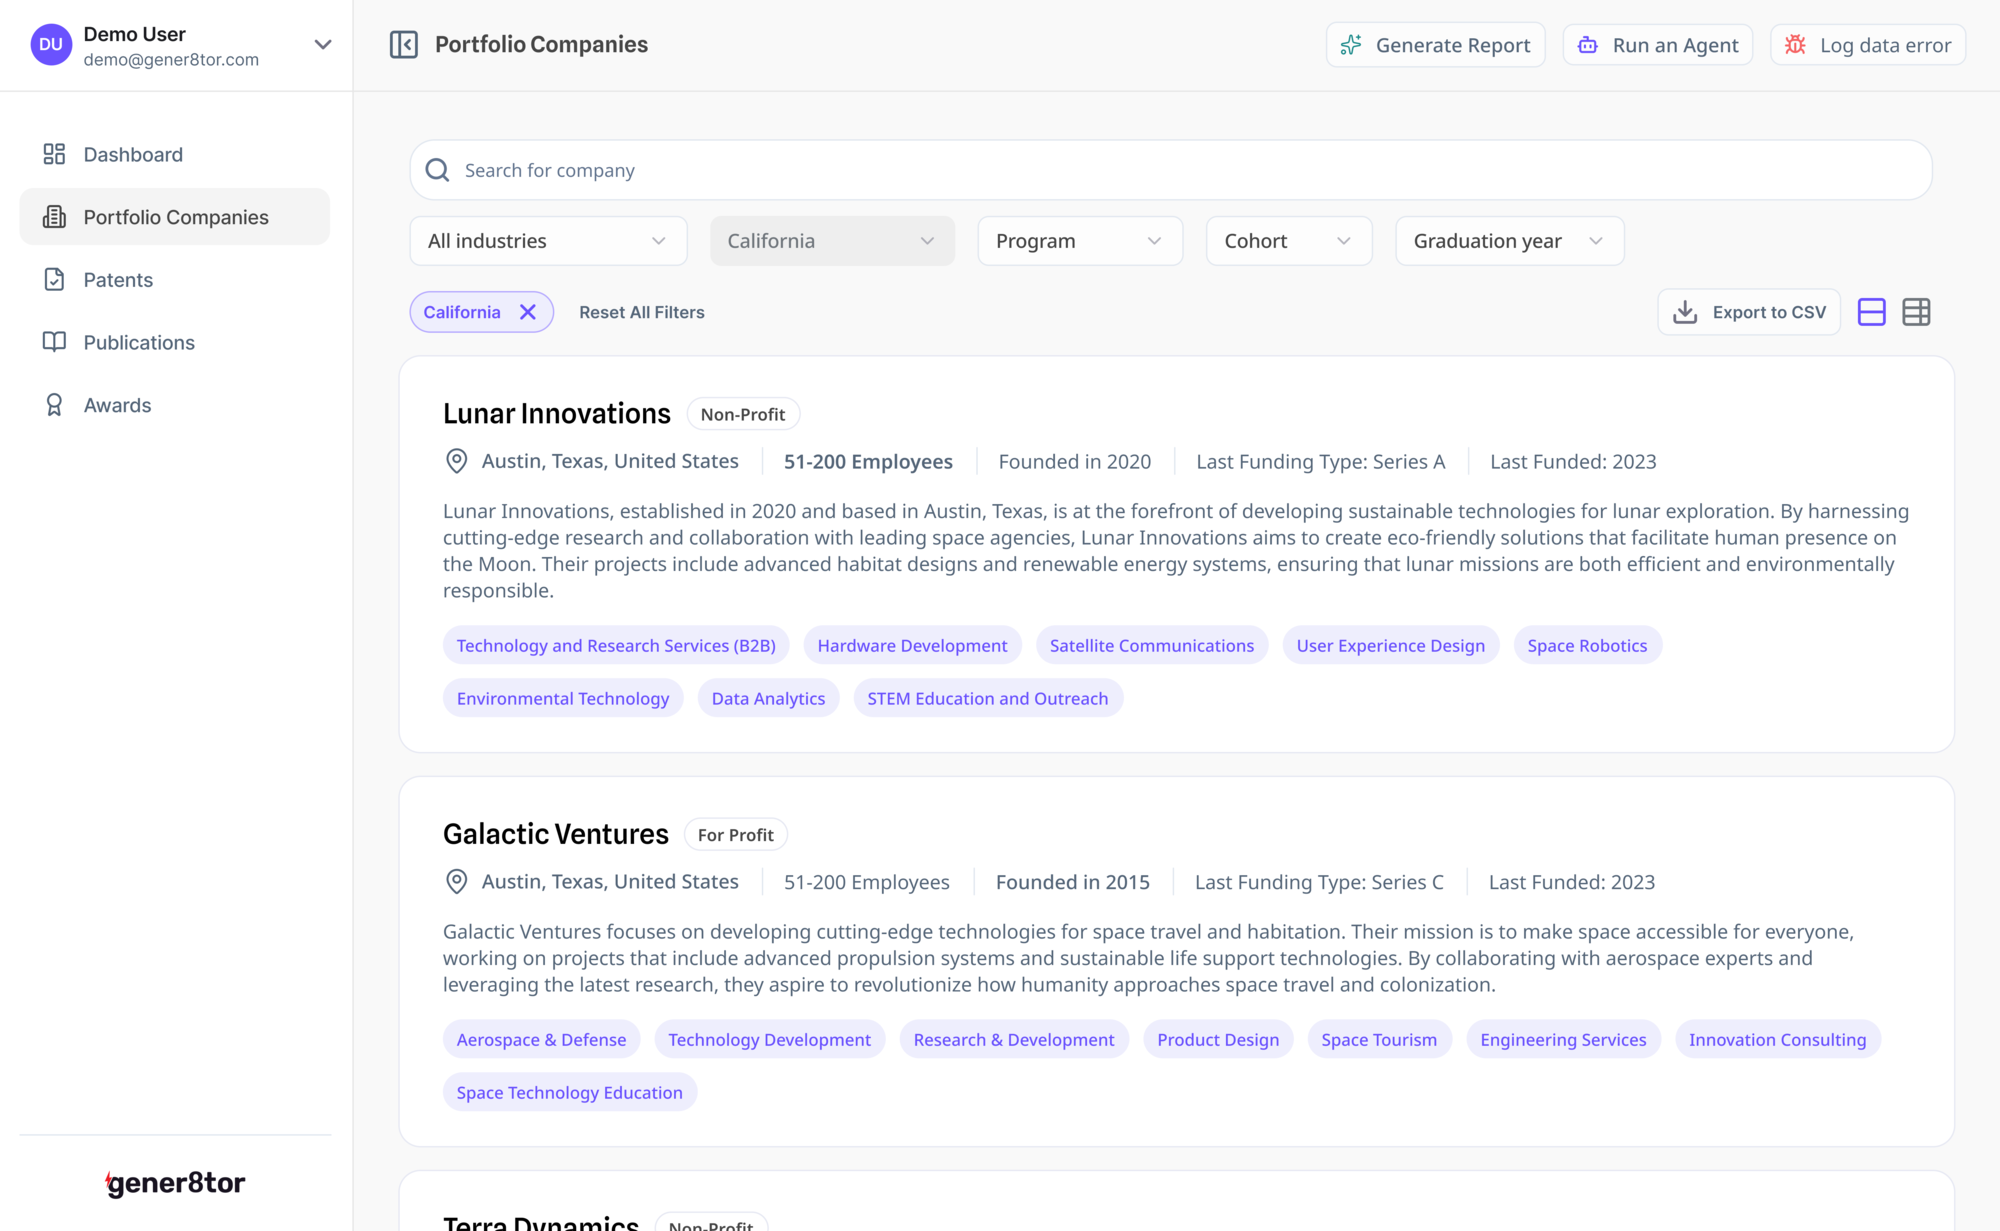Click the For Profit badge
The height and width of the screenshot is (1231, 2000).
(735, 834)
